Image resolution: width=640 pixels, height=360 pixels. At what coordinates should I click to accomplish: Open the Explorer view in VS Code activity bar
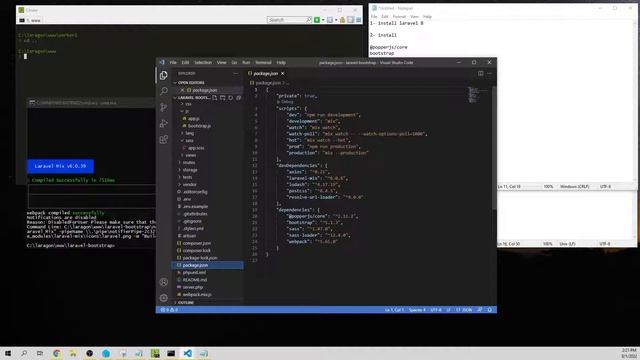[164, 75]
